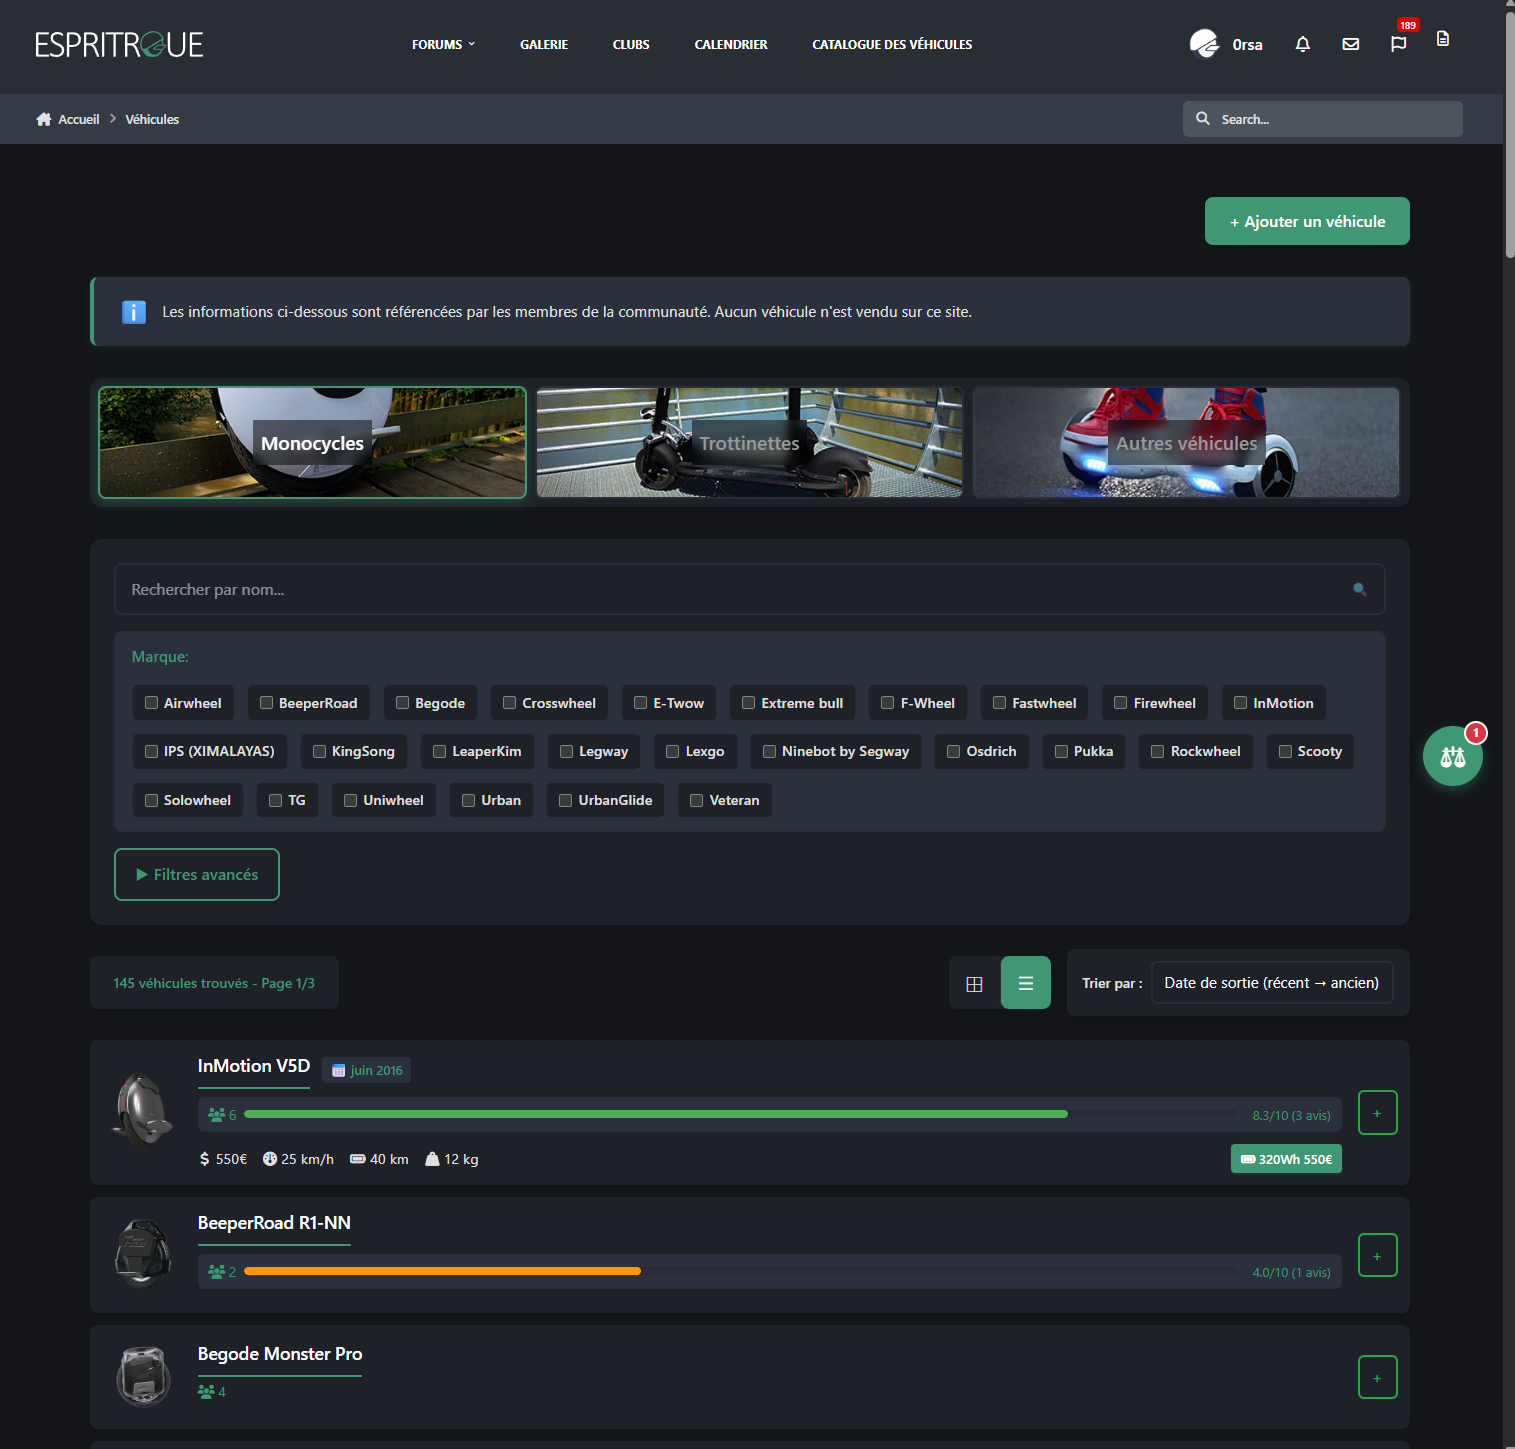This screenshot has width=1515, height=1449.
Task: Go to the Galerie menu
Action: tap(543, 45)
